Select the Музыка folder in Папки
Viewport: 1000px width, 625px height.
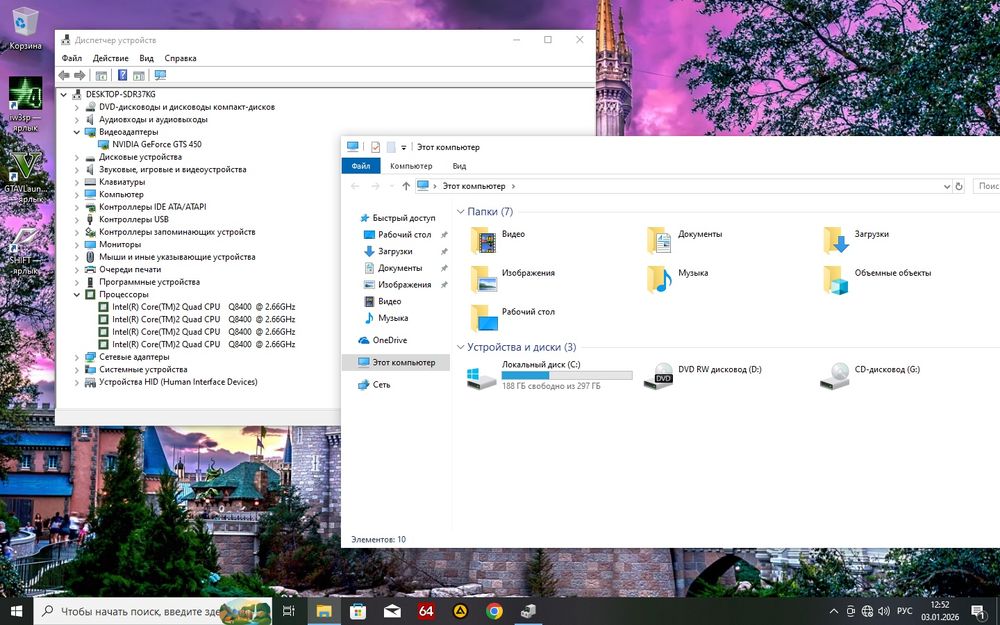pyautogui.click(x=678, y=279)
